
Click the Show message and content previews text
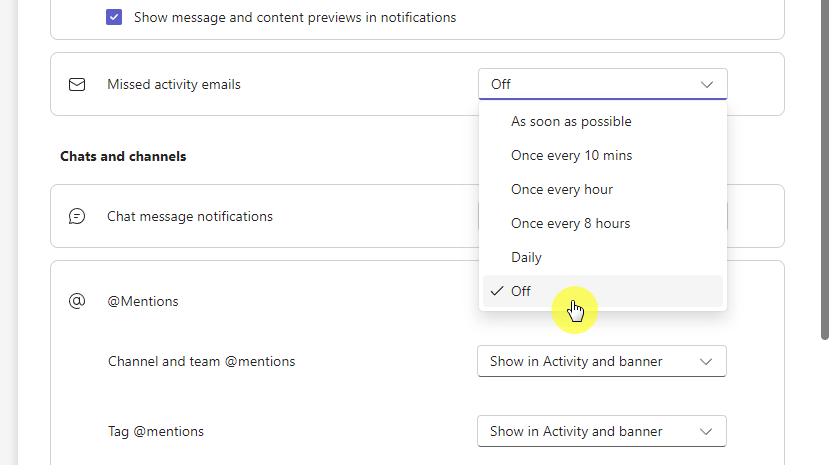(x=295, y=18)
